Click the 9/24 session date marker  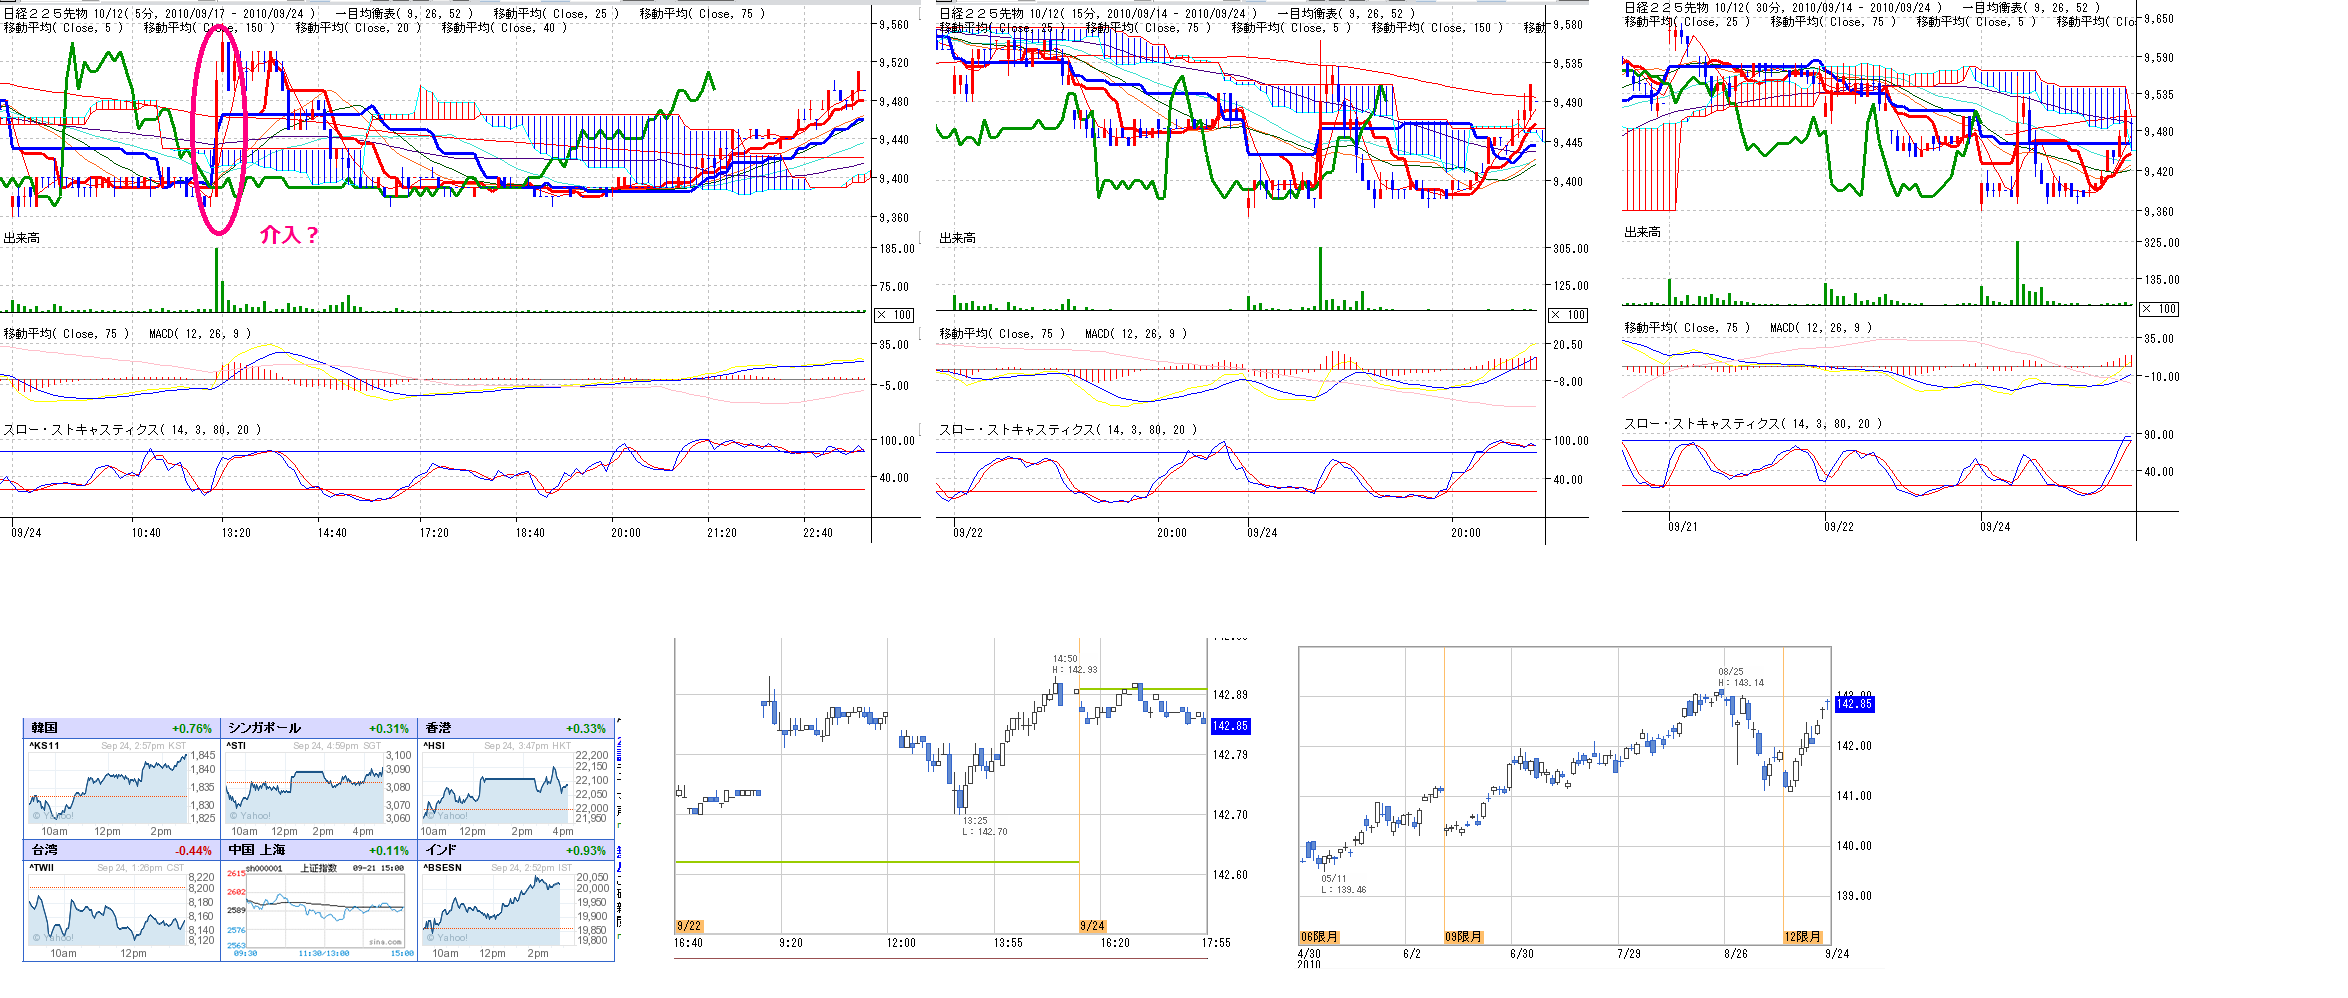coord(1092,926)
